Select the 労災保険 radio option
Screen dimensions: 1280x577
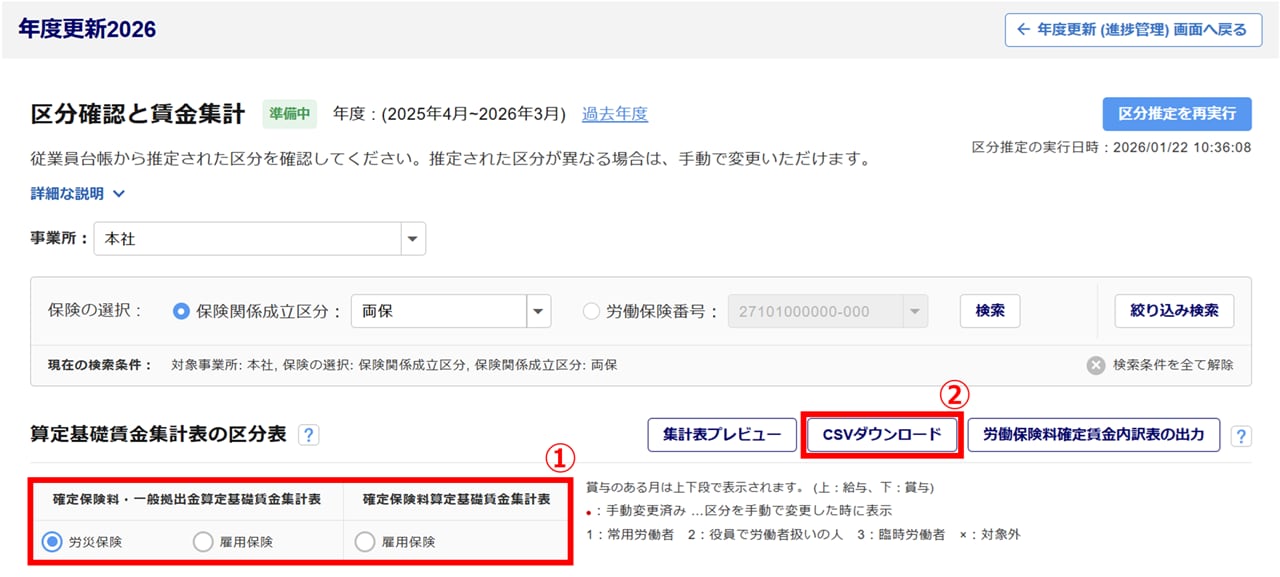point(52,542)
